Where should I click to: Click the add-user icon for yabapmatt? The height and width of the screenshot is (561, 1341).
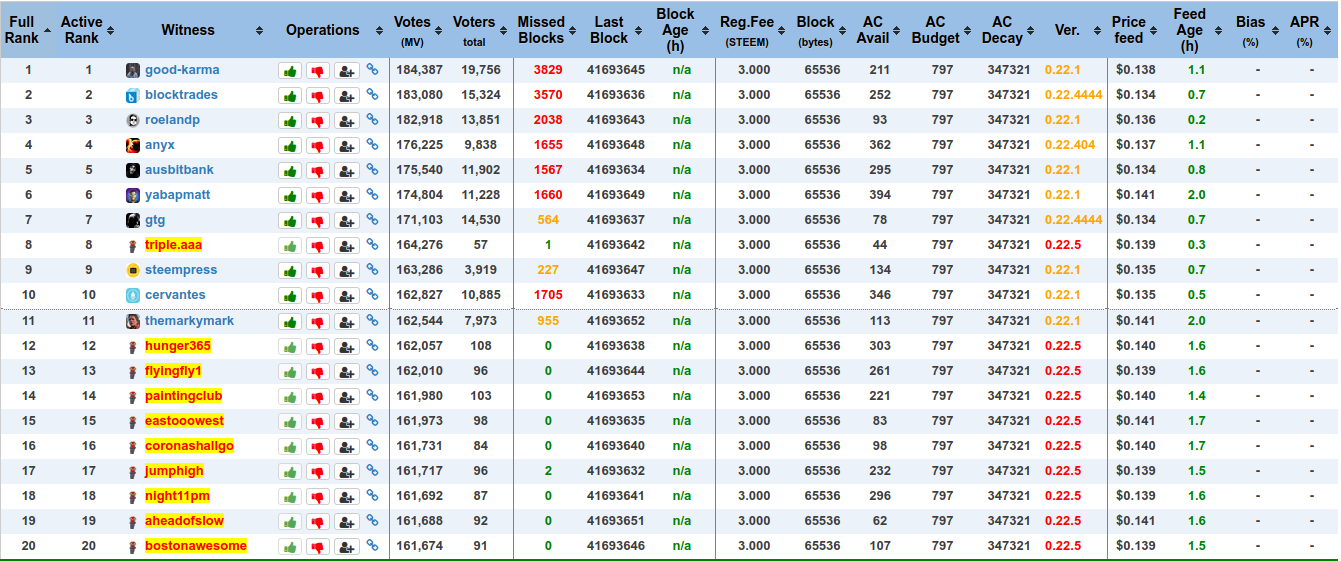click(x=347, y=196)
